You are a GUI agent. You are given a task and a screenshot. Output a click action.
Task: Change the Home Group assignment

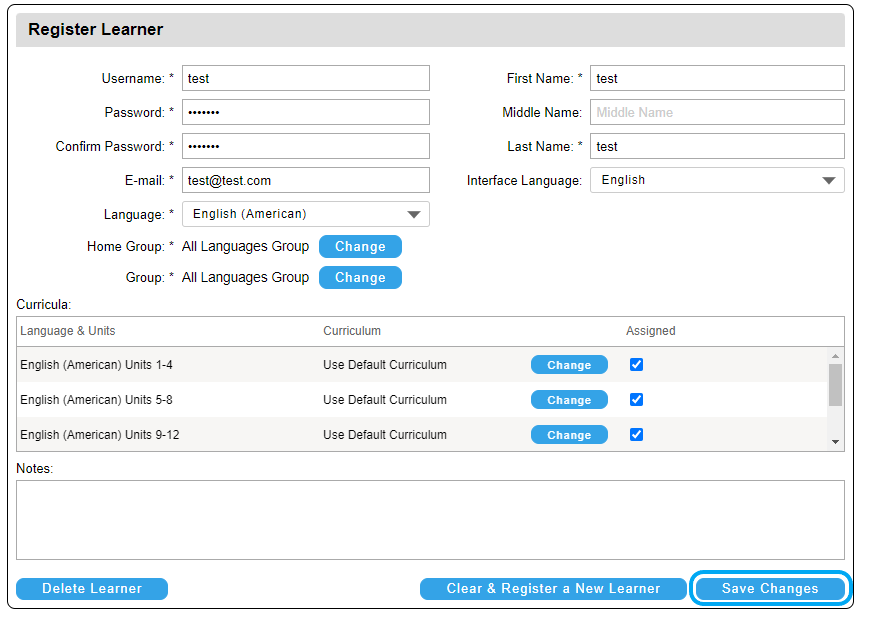coord(360,246)
